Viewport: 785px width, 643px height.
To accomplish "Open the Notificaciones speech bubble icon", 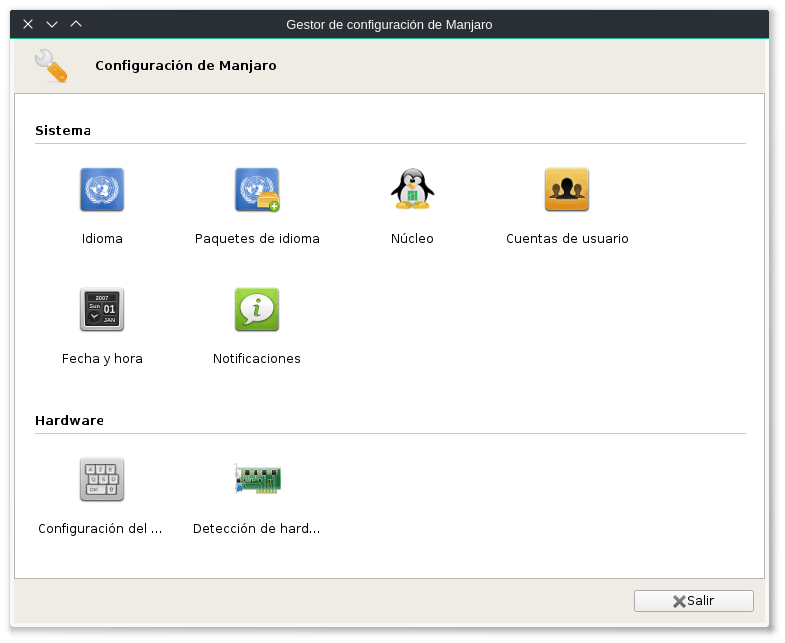I will pos(257,309).
